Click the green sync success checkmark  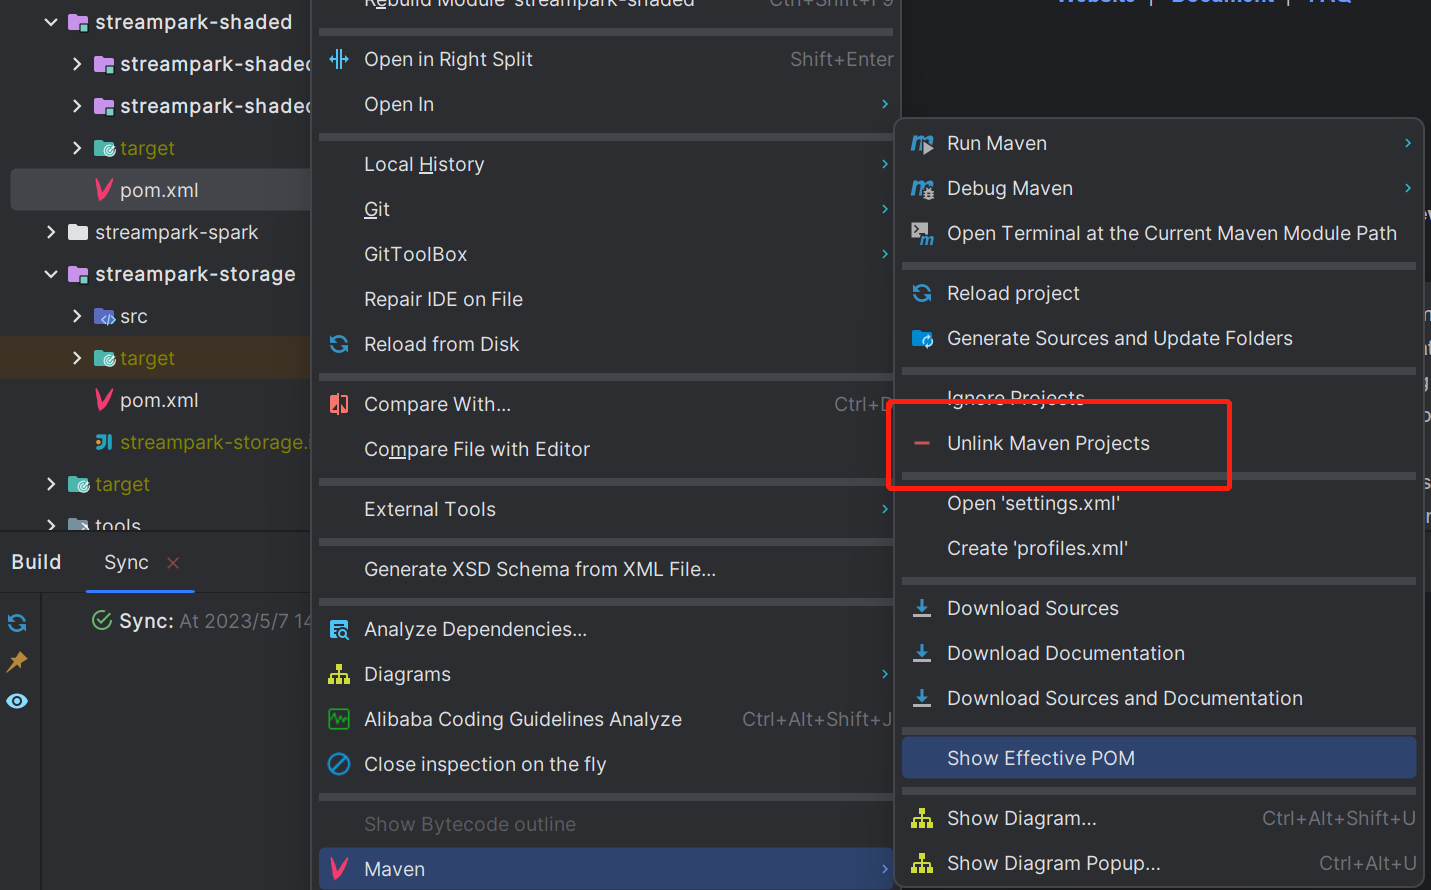[102, 620]
